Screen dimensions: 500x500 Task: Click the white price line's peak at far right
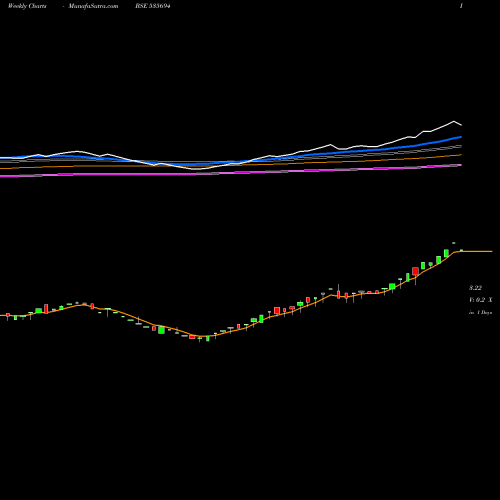coord(454,121)
